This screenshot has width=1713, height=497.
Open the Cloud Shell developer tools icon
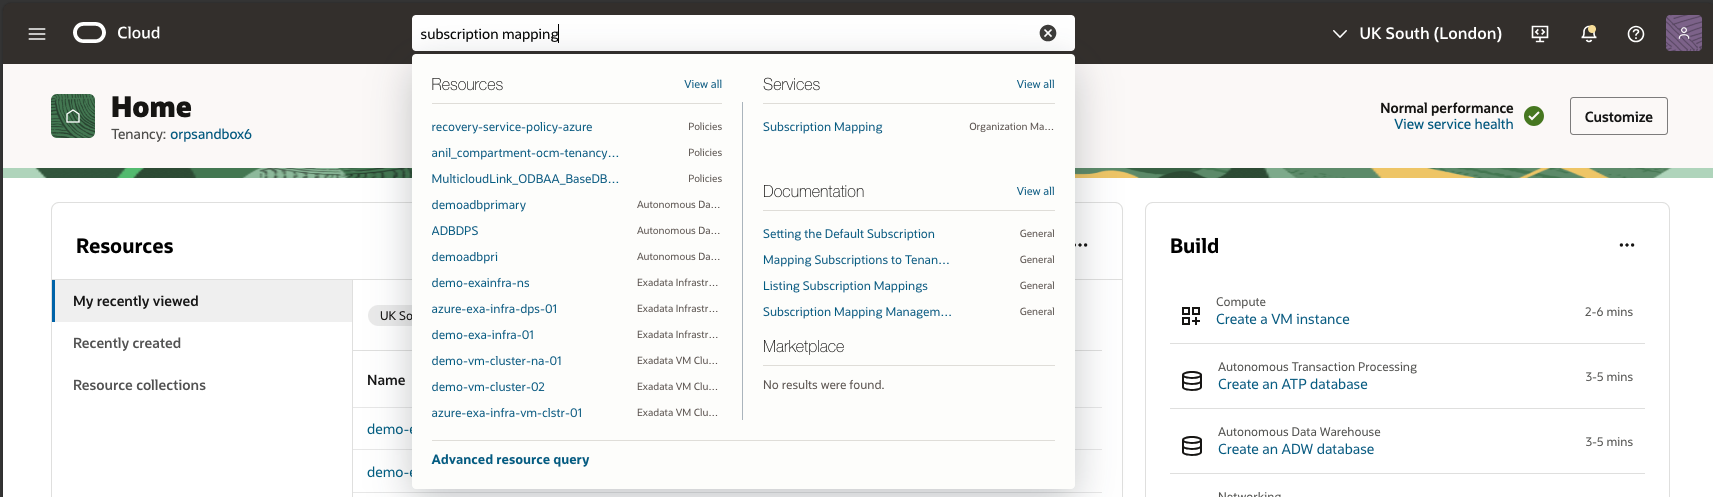tap(1539, 33)
